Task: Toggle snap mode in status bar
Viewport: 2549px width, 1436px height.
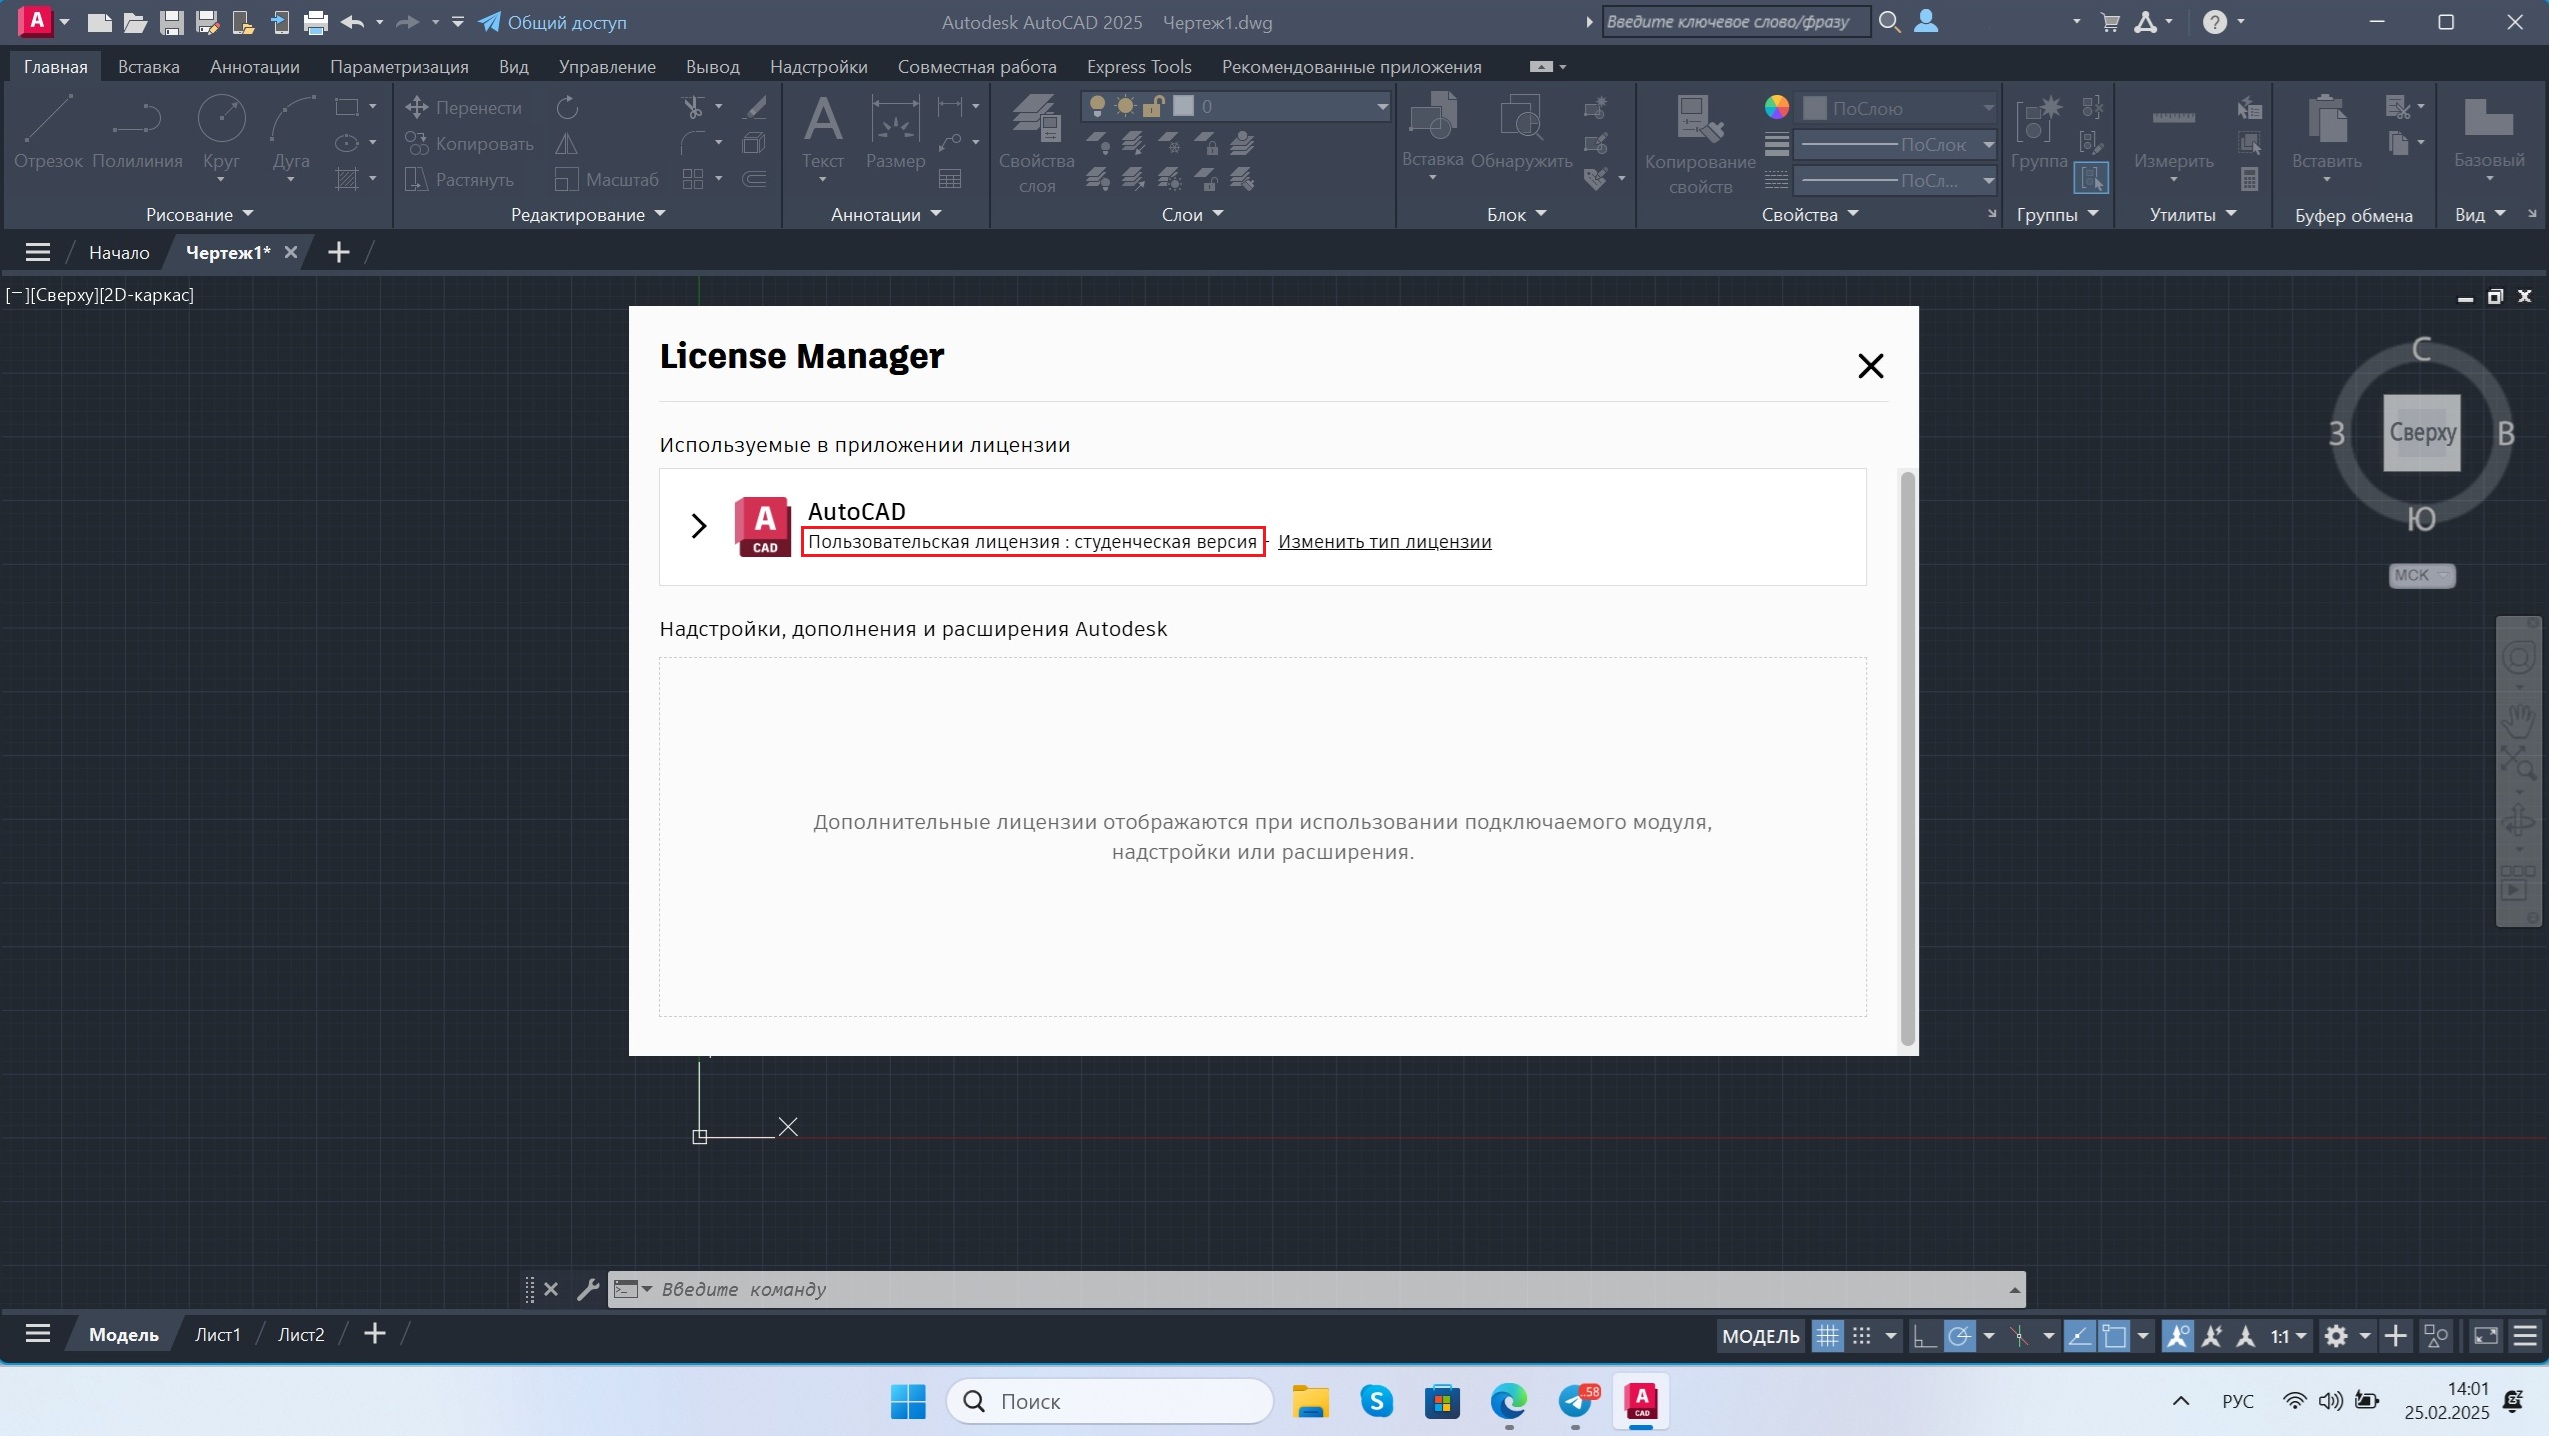Action: click(x=1861, y=1336)
